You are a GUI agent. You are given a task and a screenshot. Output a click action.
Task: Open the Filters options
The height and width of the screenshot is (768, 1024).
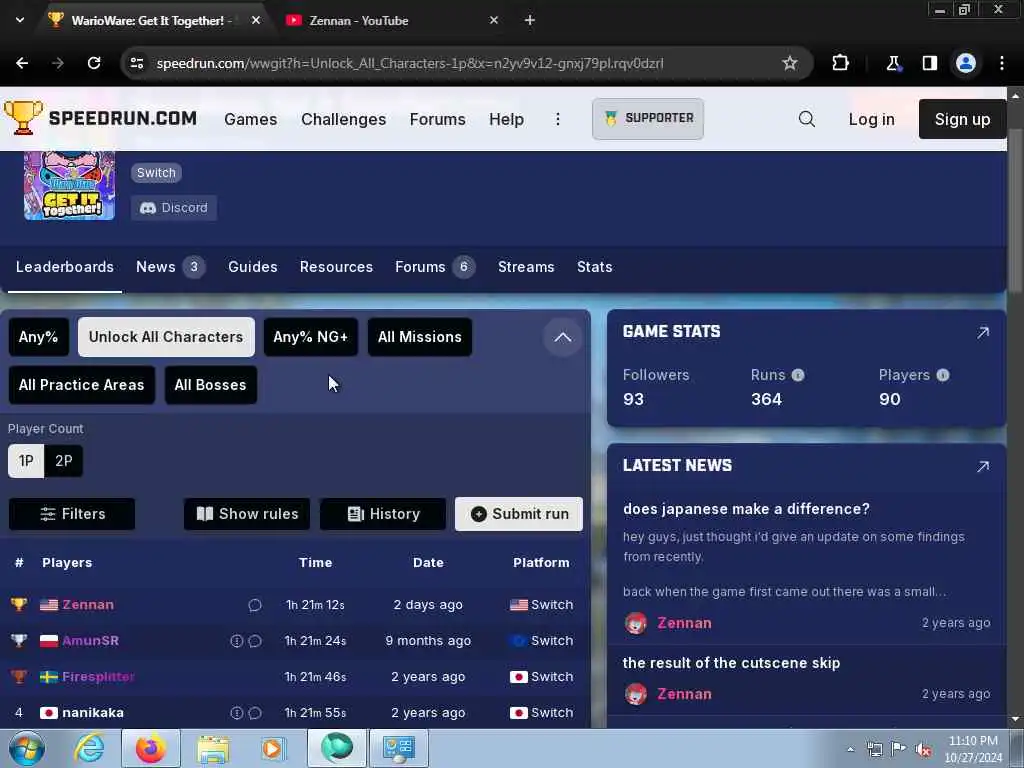click(x=72, y=514)
